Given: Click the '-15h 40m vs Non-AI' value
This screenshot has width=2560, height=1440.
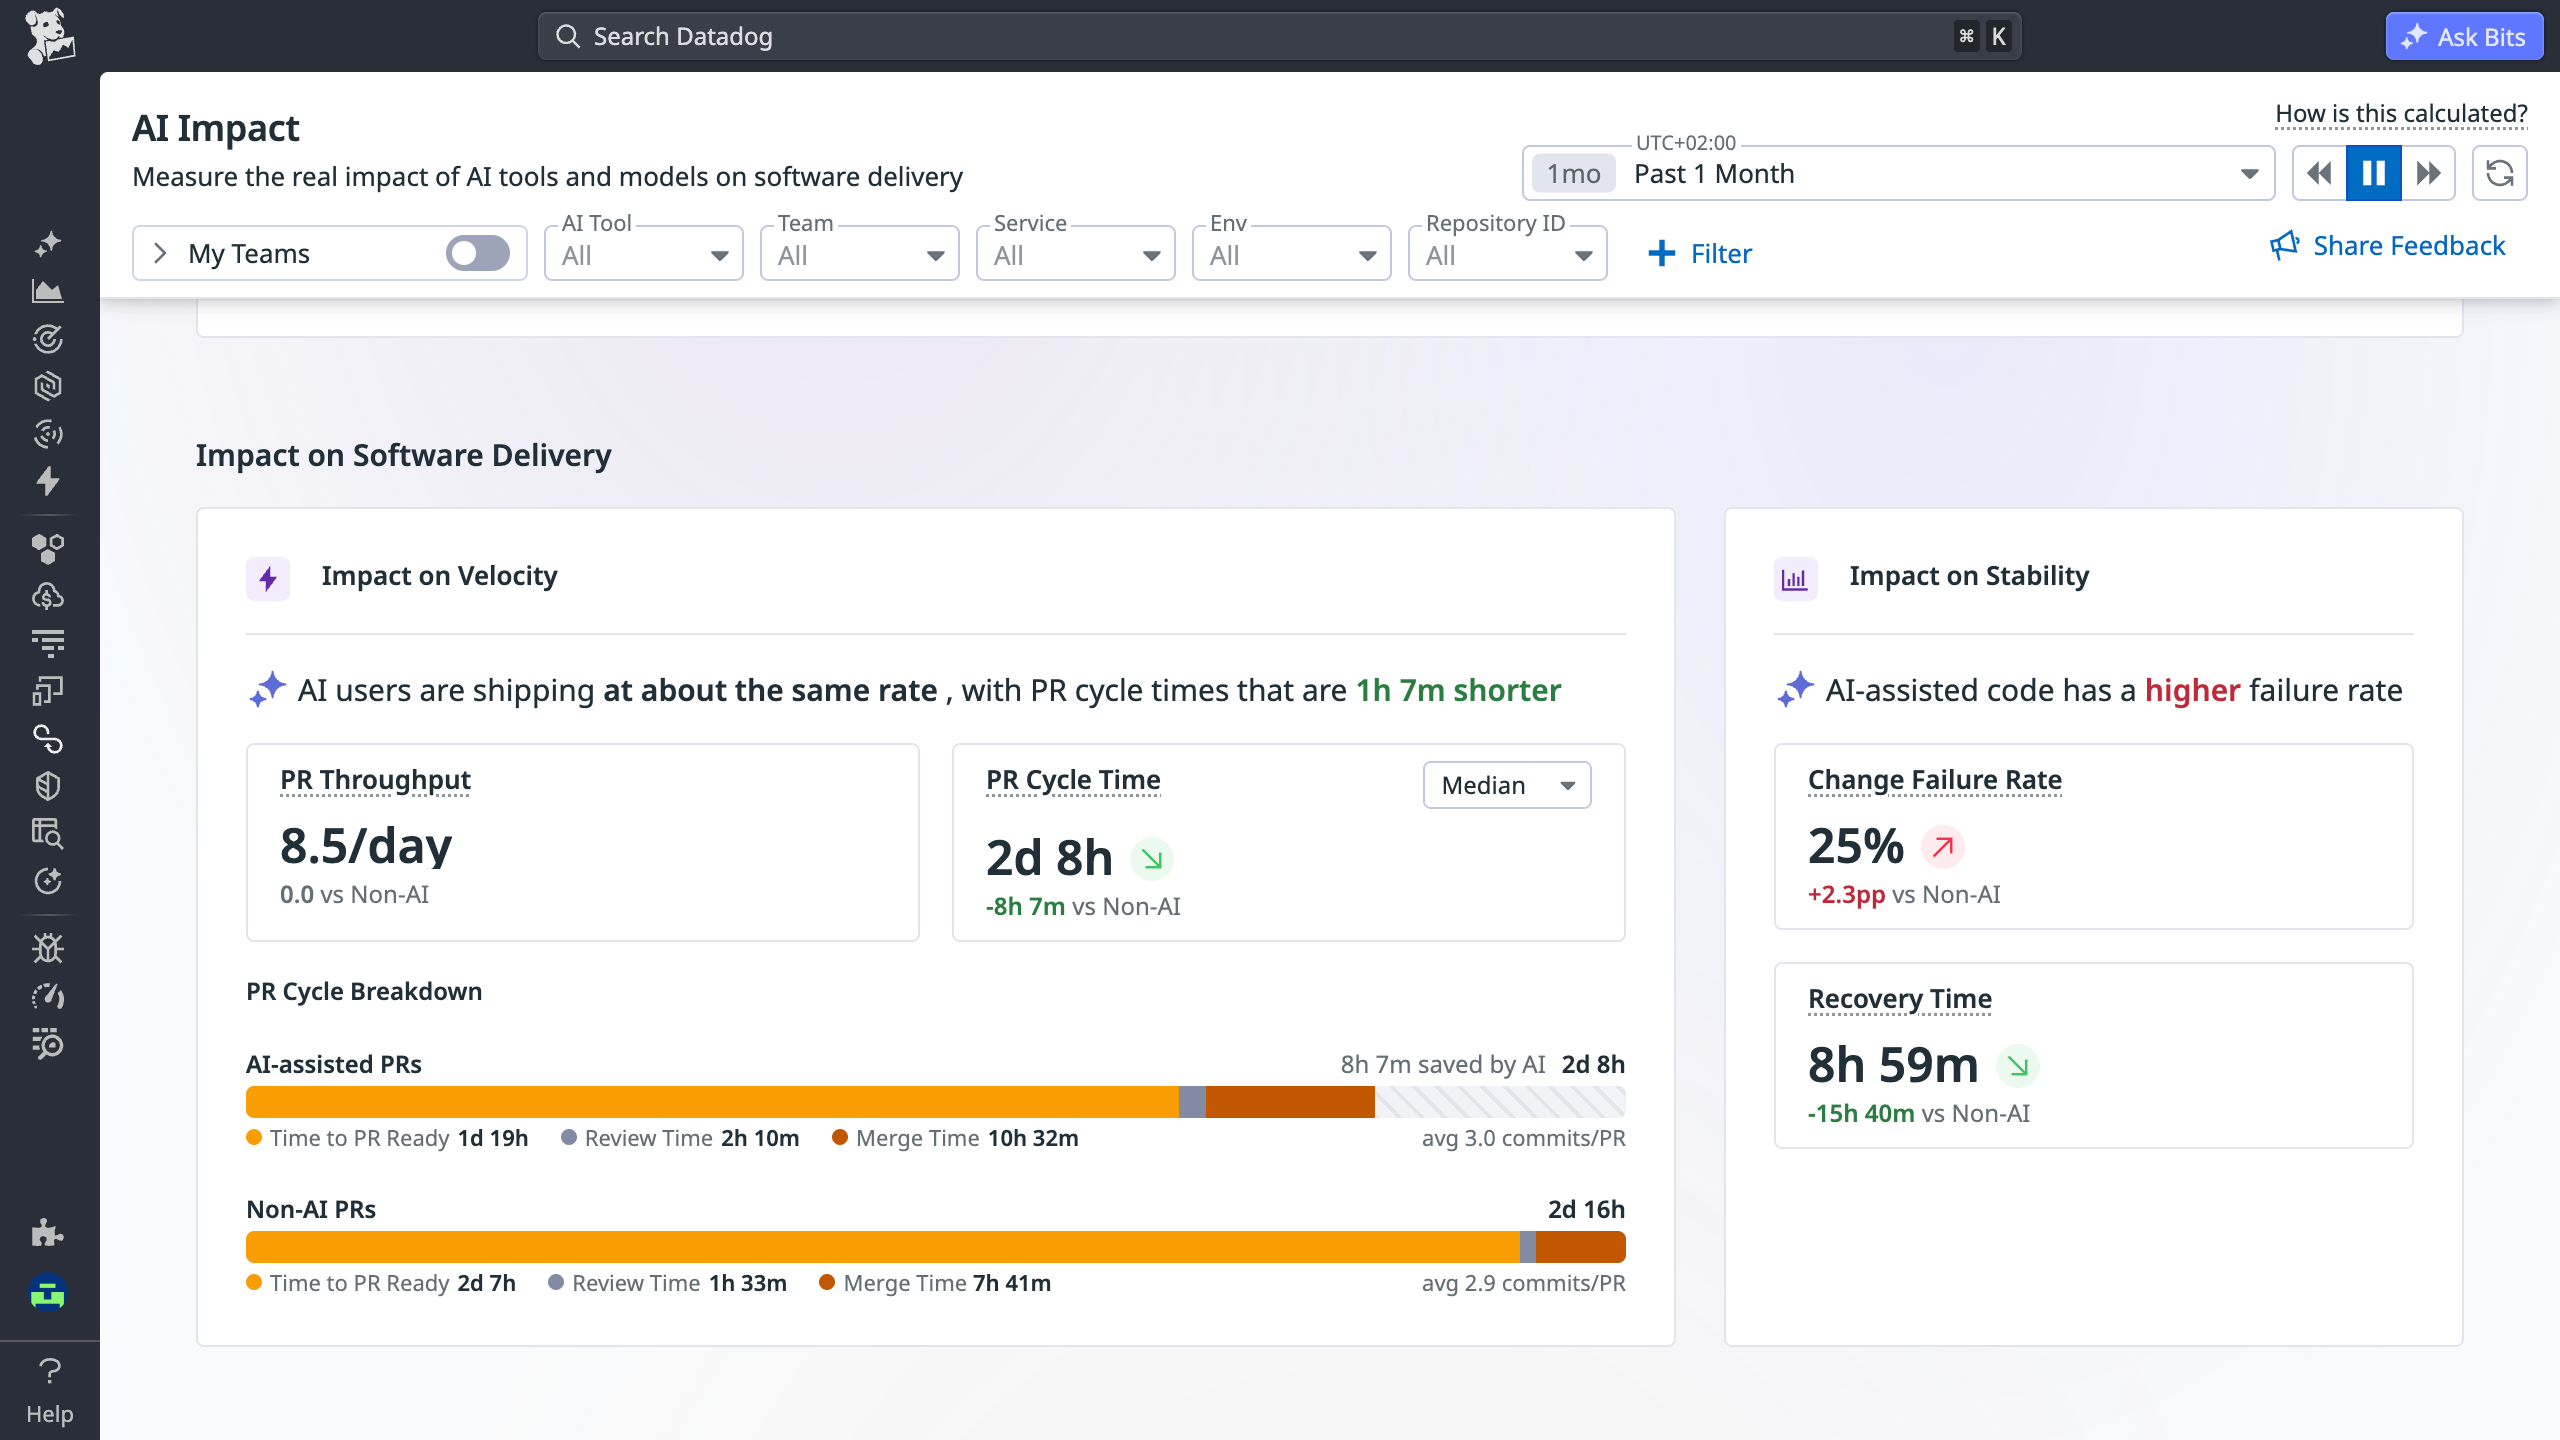Looking at the screenshot, I should [x=1919, y=1113].
